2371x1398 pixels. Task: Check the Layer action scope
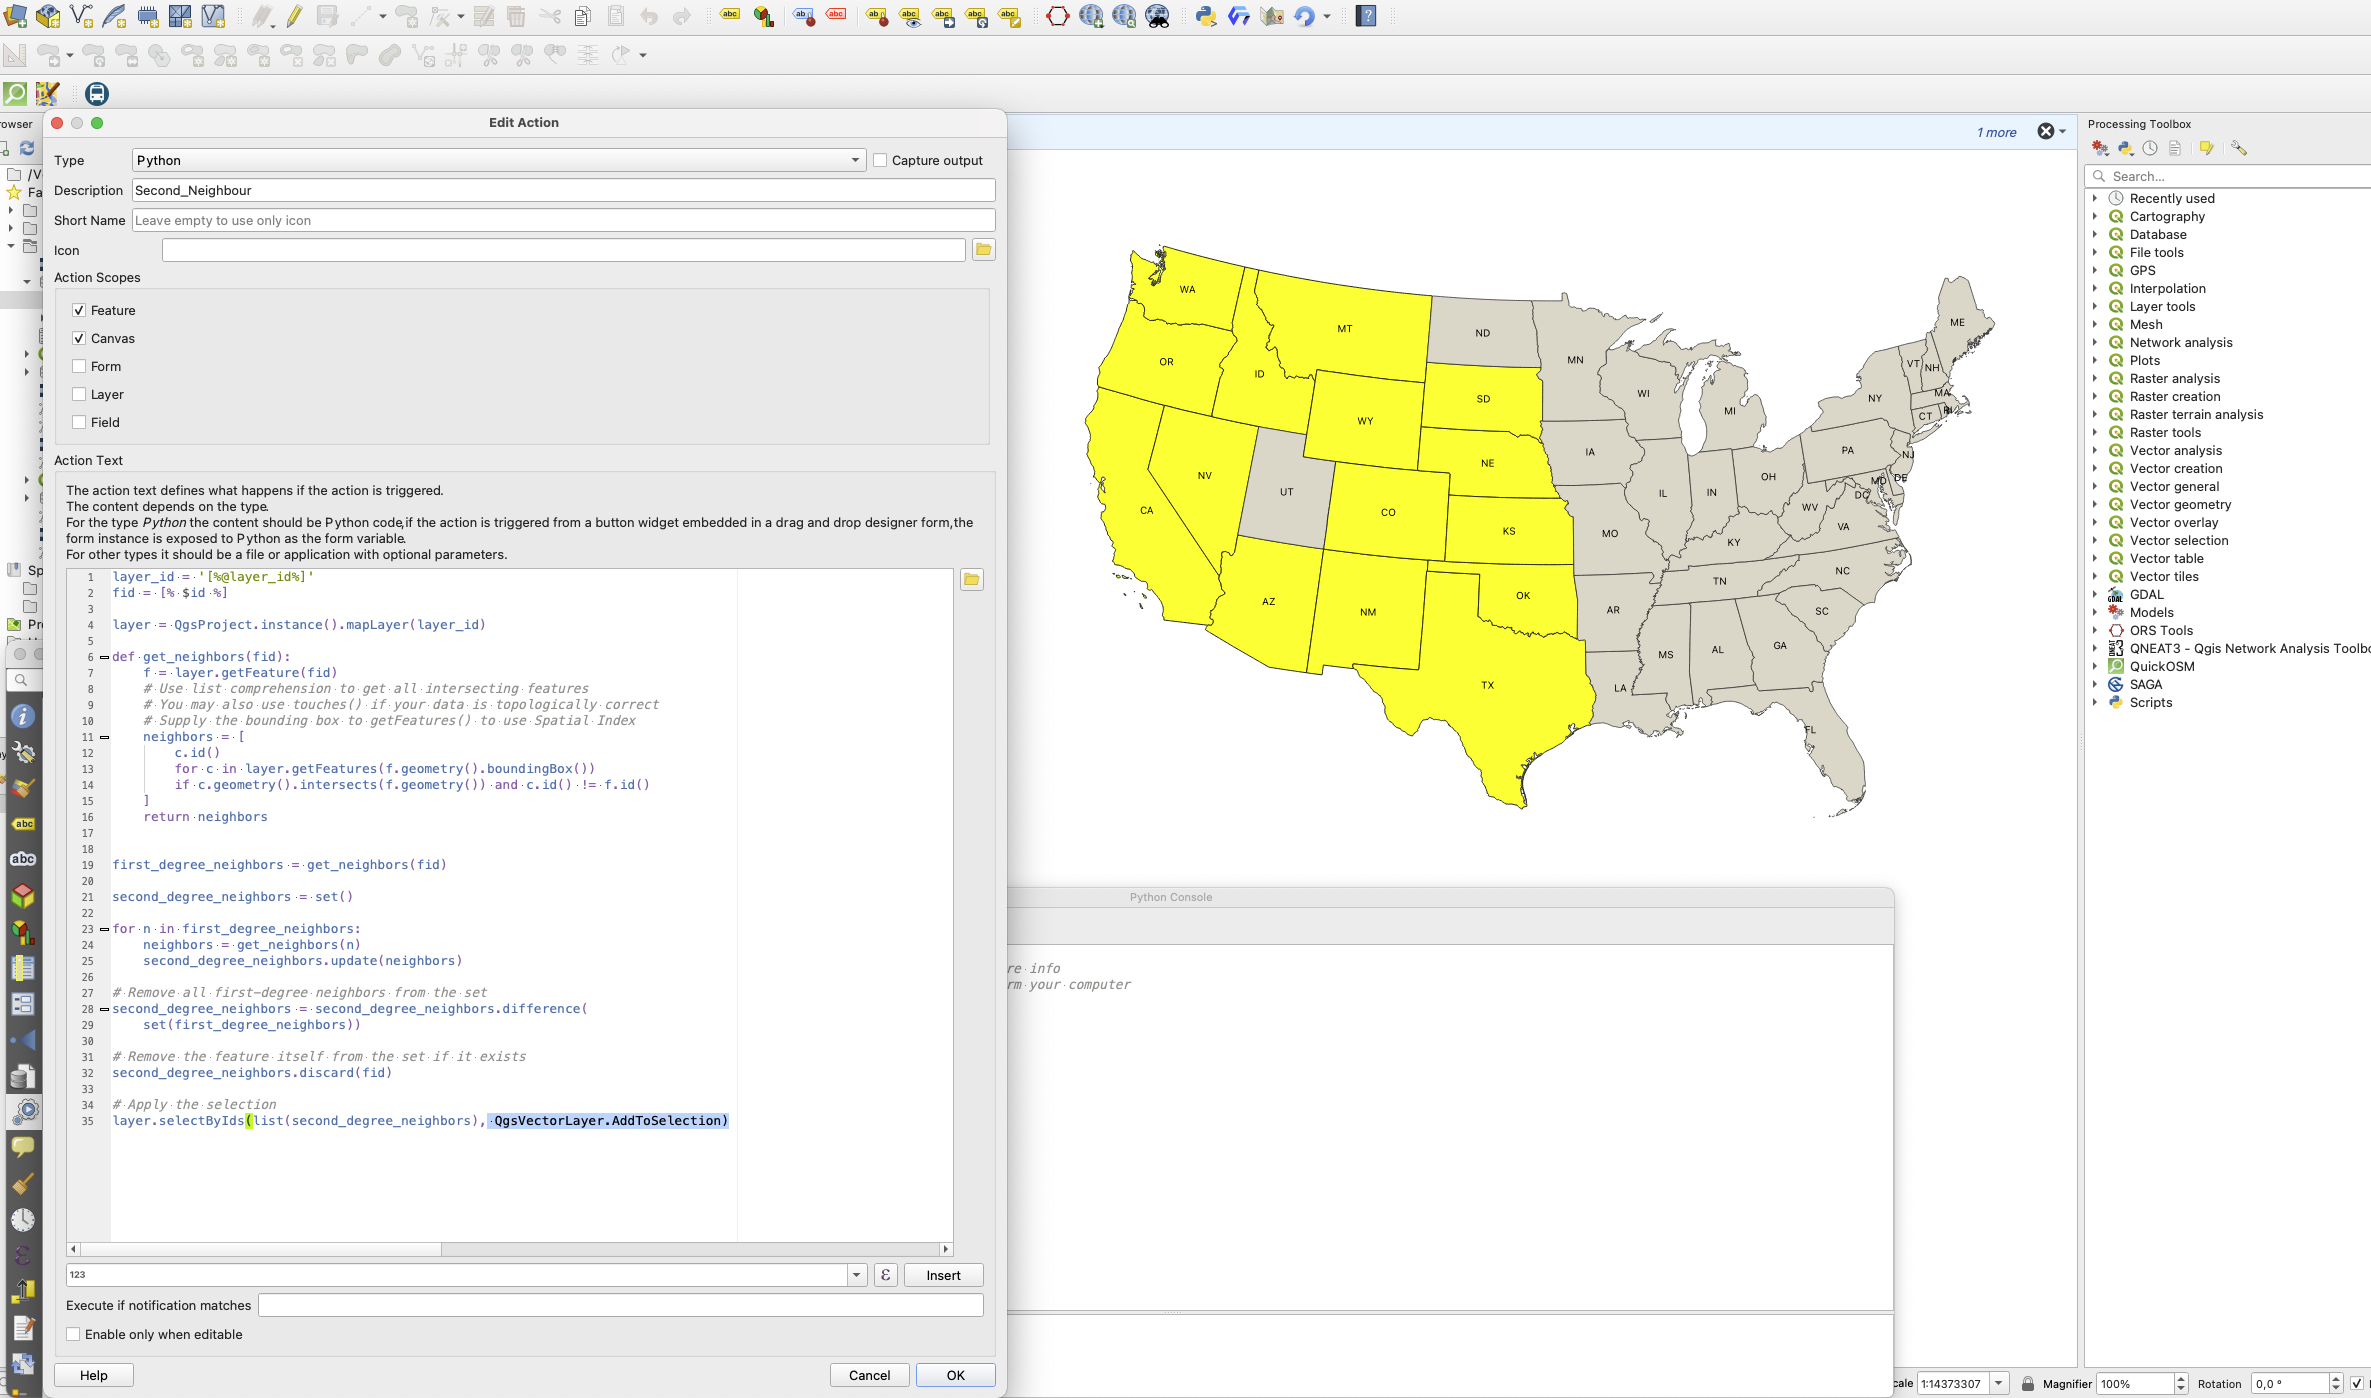point(79,395)
